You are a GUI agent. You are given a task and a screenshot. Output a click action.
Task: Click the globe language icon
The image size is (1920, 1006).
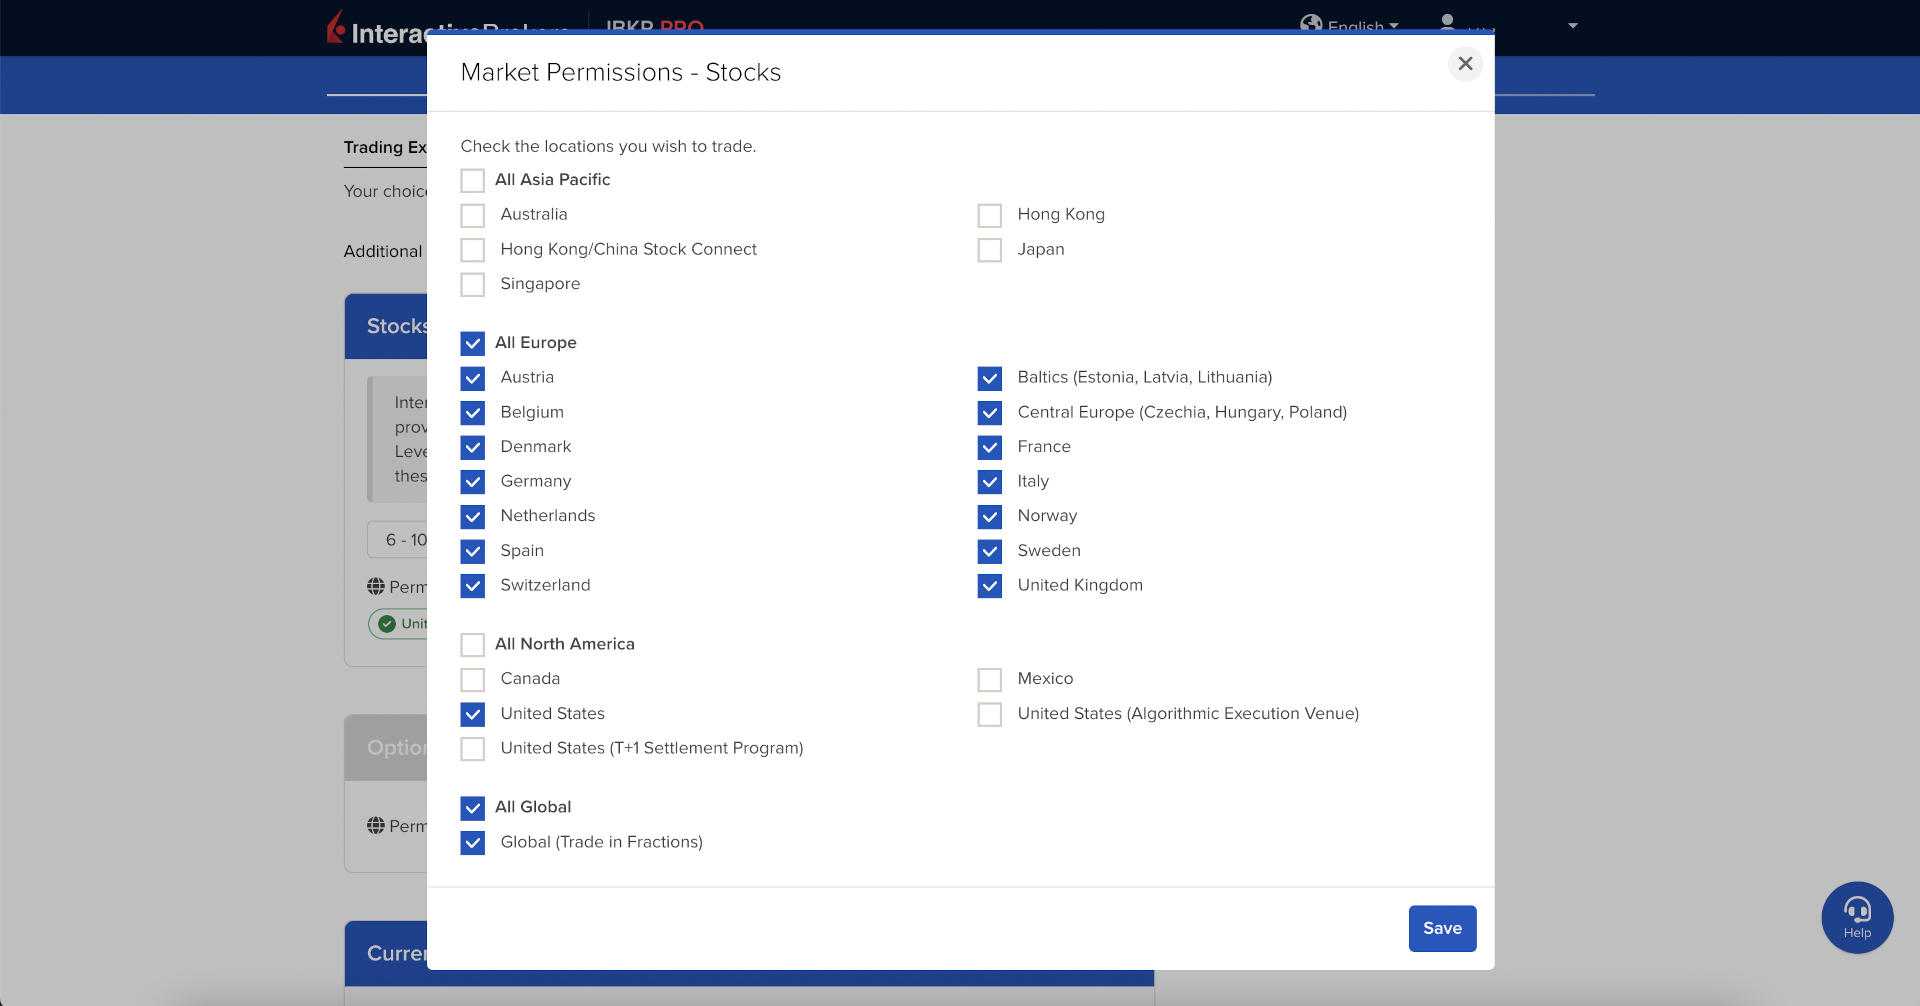[1311, 23]
